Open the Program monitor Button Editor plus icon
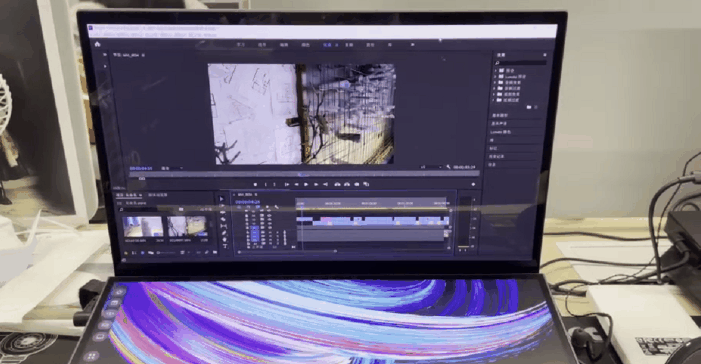Viewport: 701px width, 364px height. click(473, 184)
